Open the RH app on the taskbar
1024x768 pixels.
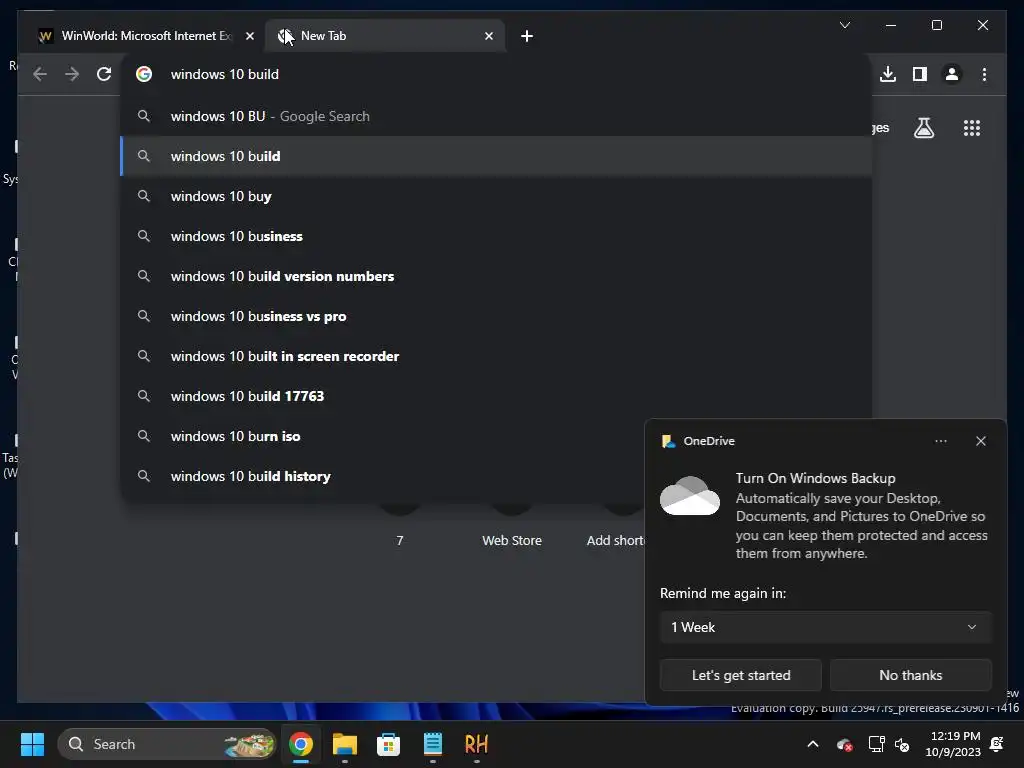coord(476,744)
